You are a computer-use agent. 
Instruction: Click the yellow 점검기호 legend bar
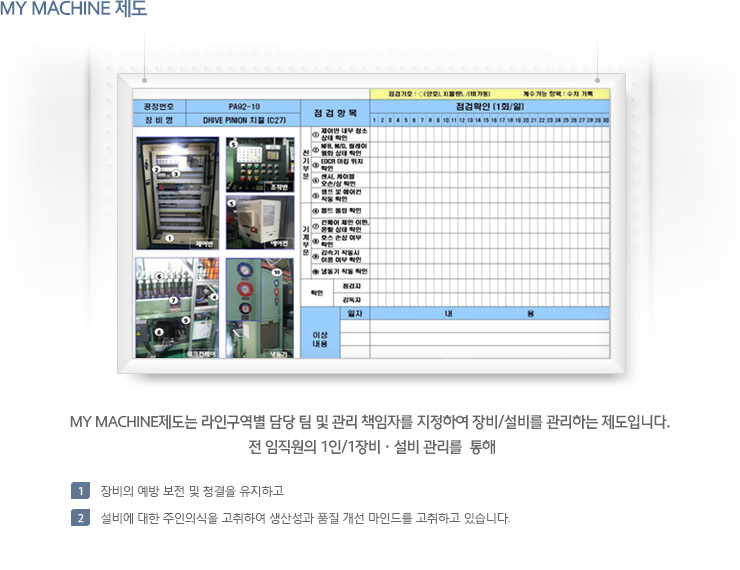[490, 94]
